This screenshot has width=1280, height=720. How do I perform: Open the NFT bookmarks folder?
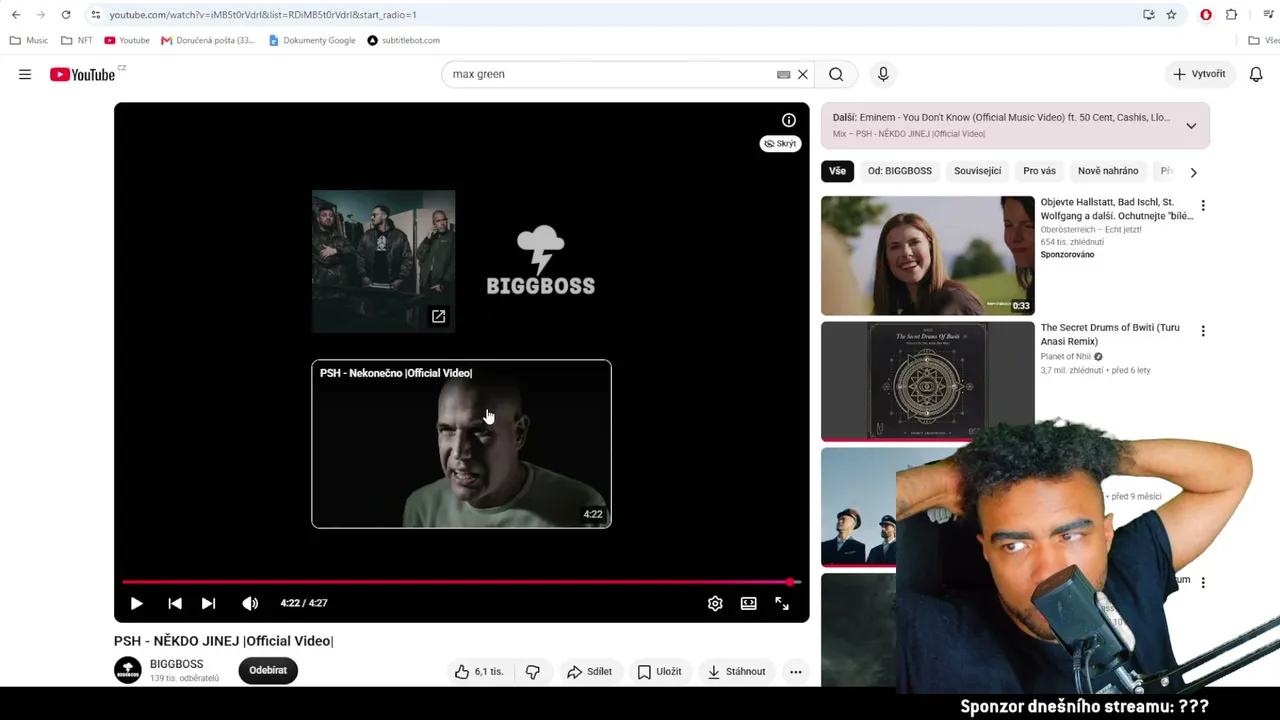[x=76, y=41]
